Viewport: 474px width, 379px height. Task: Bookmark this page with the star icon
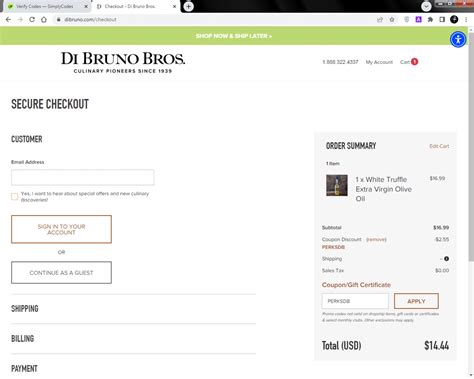point(392,20)
